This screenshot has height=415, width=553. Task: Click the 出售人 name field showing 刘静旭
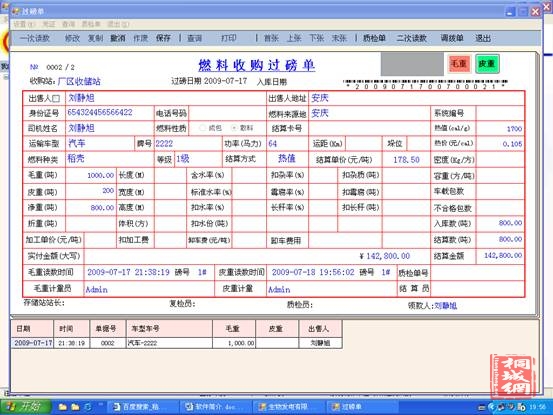[x=166, y=98]
